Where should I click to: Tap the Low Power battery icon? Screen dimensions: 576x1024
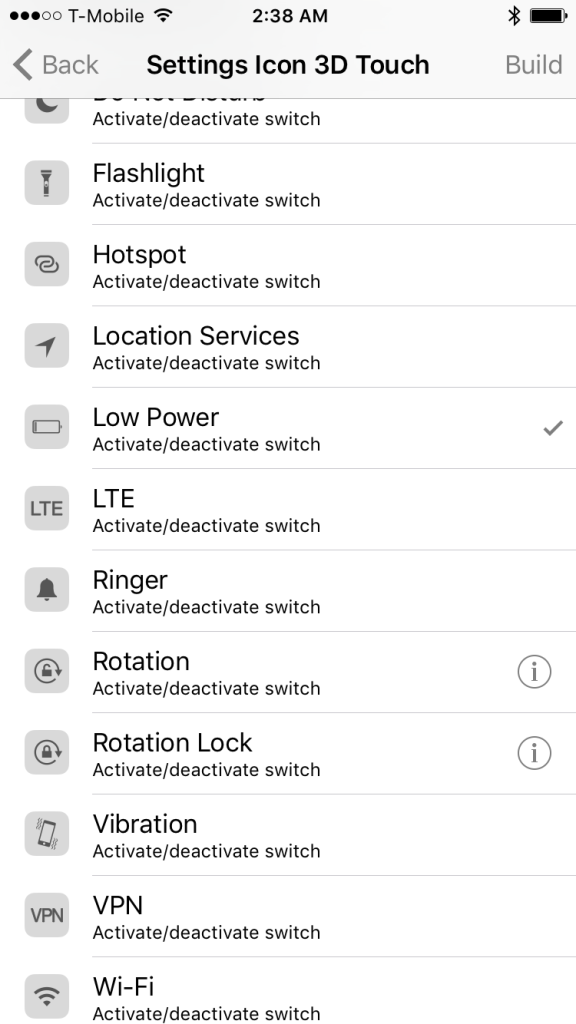tap(46, 427)
